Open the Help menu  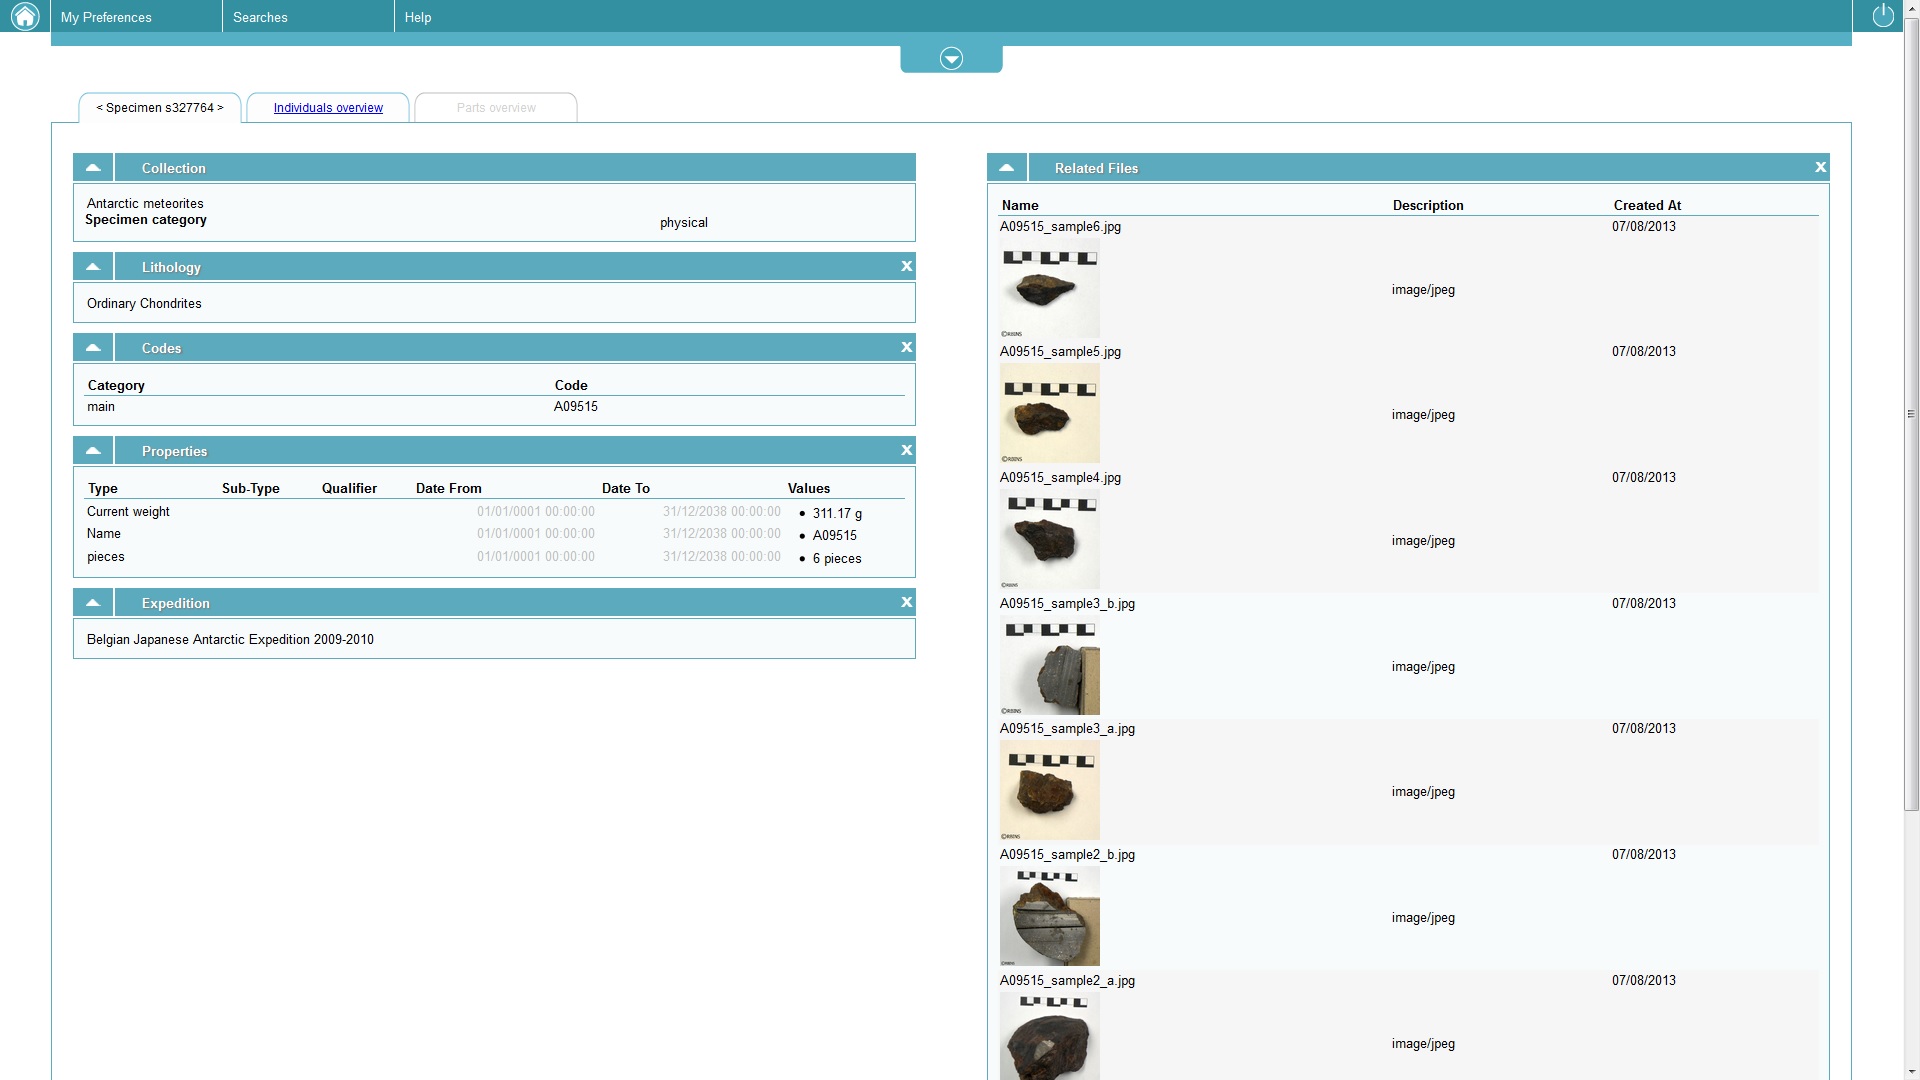pos(418,17)
